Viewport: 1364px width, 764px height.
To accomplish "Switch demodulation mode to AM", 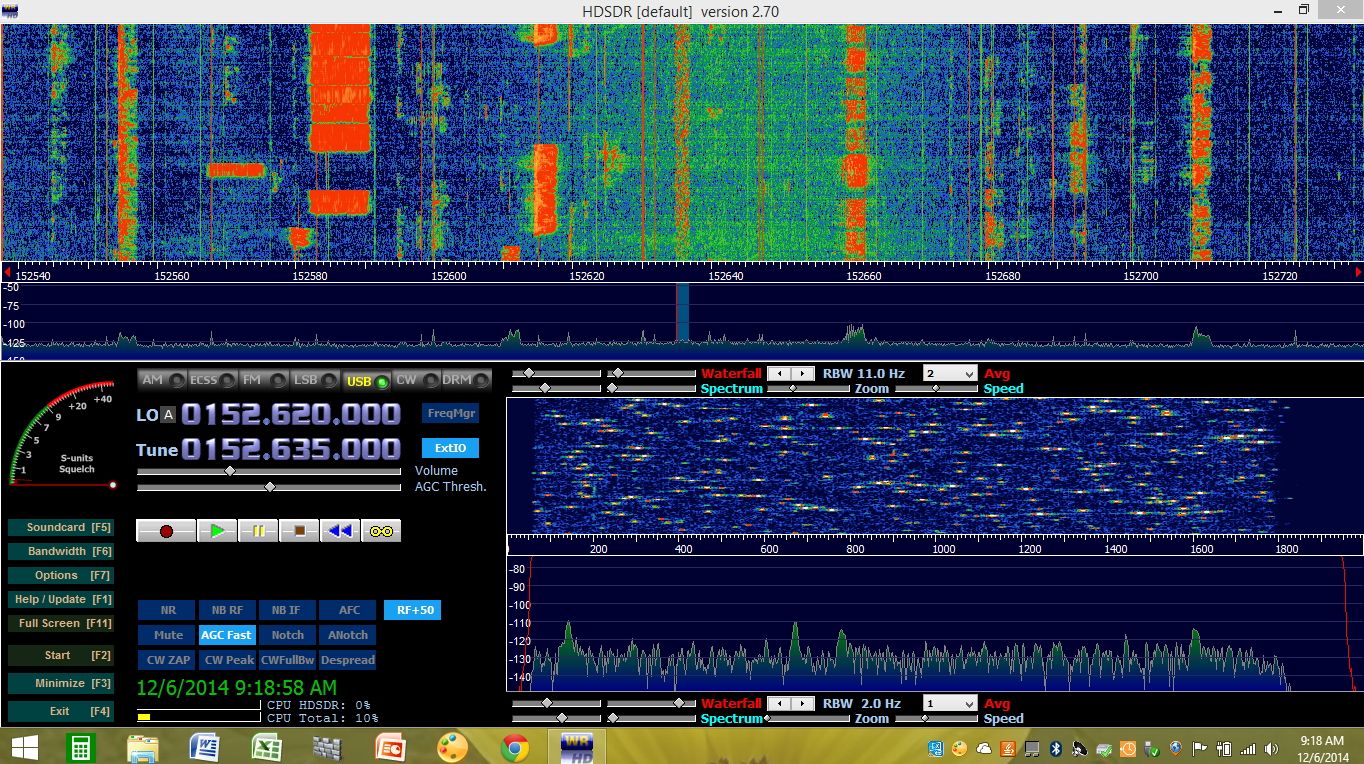I will pos(162,380).
